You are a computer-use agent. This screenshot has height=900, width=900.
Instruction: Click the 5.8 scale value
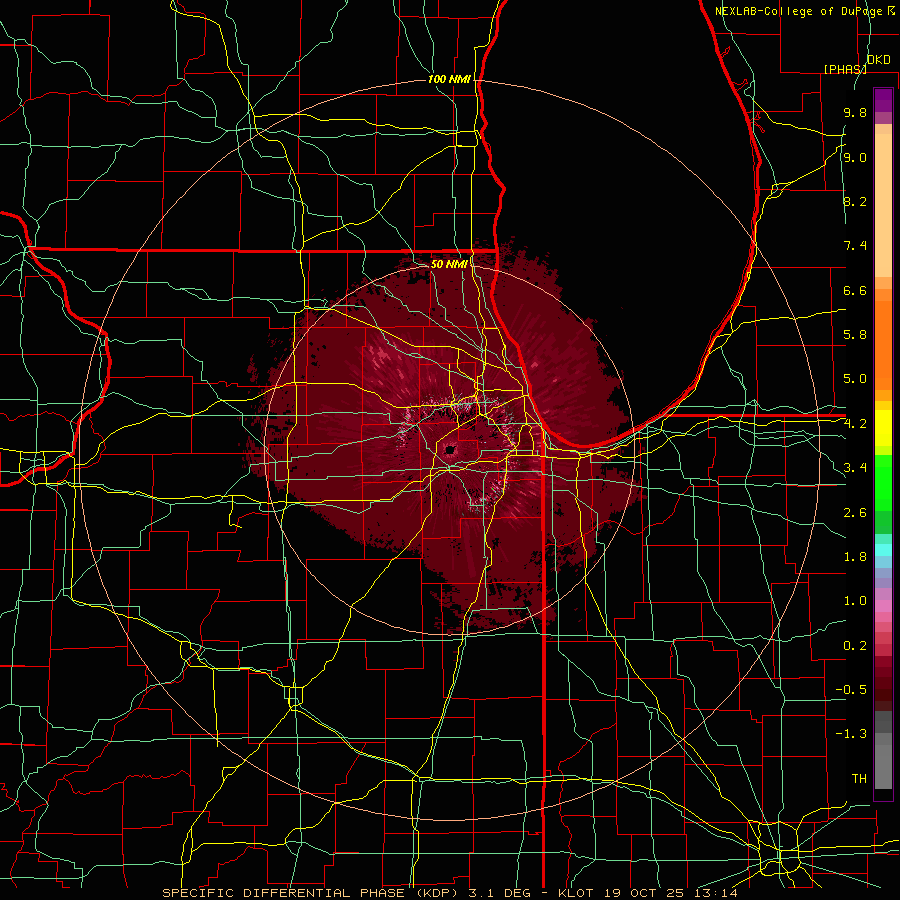click(855, 335)
